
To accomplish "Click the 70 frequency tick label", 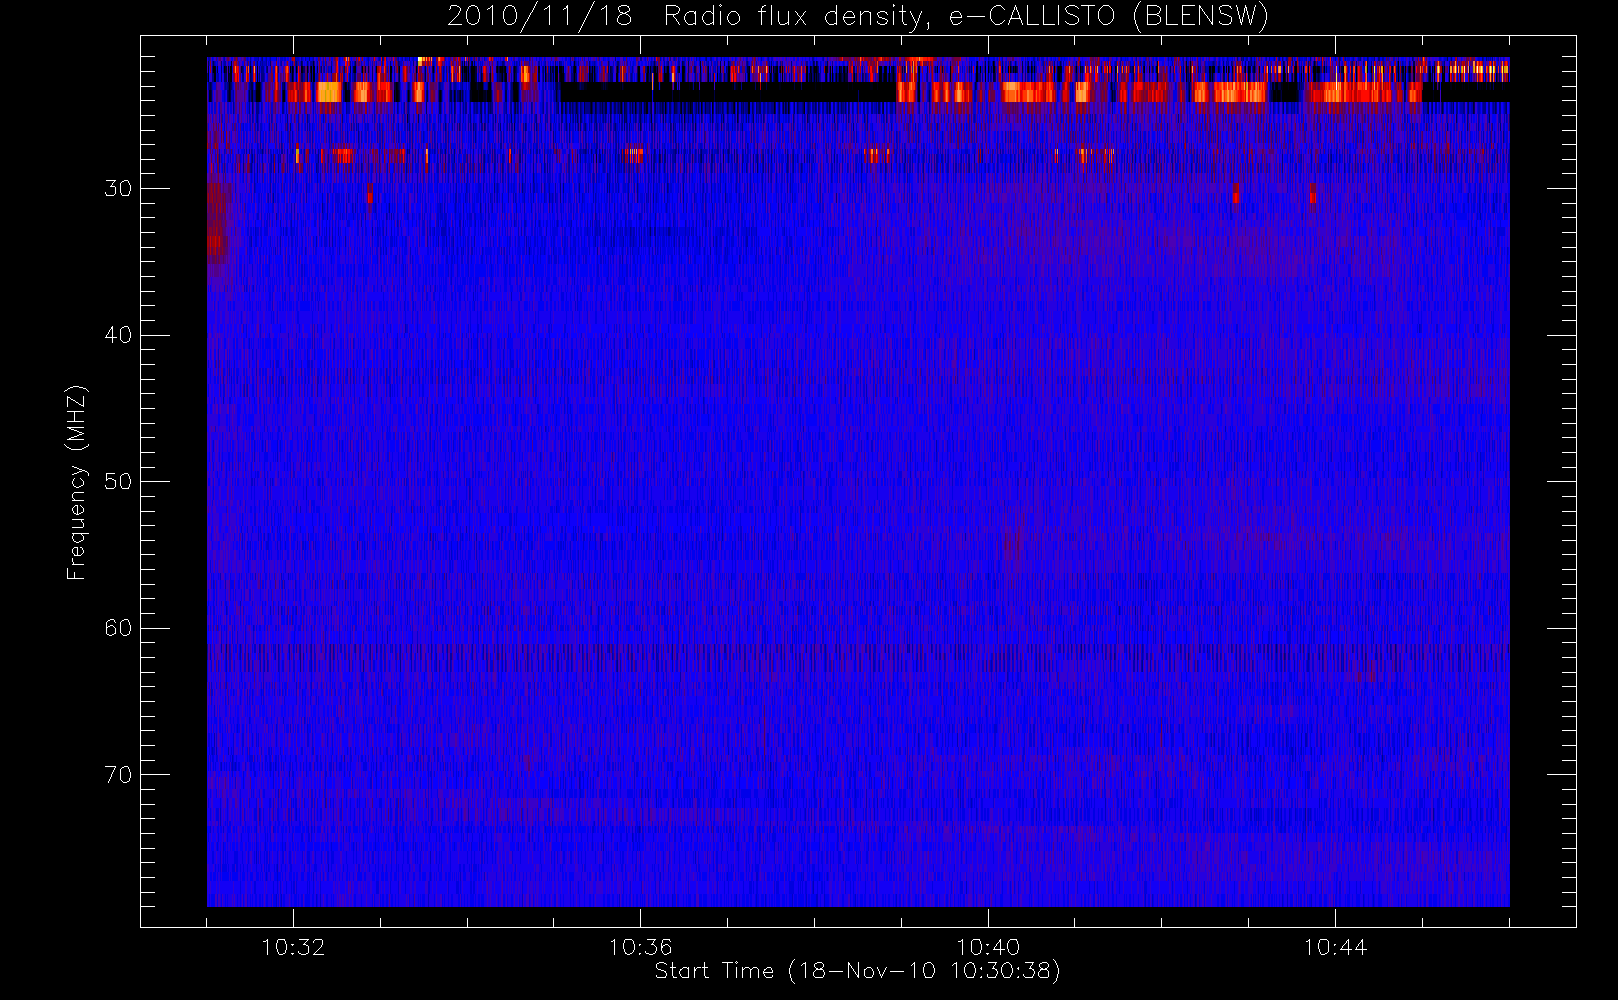I will [118, 775].
